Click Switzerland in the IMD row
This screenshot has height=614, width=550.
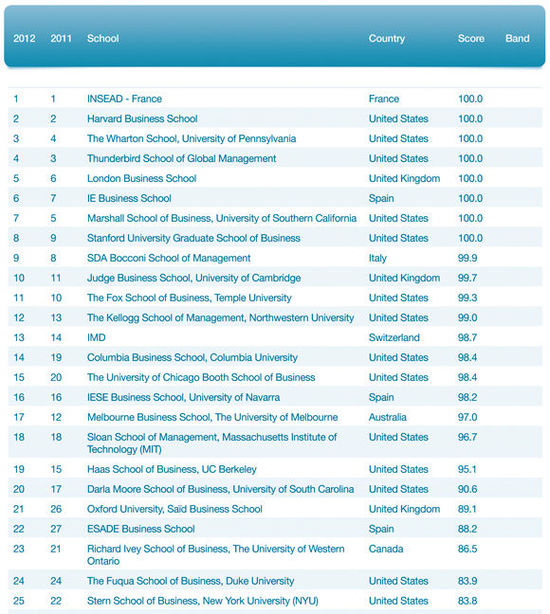pyautogui.click(x=394, y=338)
